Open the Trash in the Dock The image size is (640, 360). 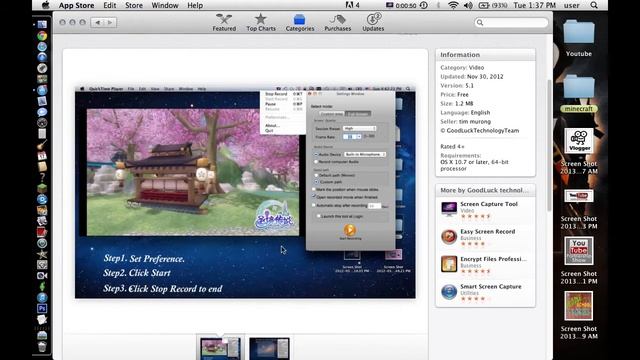click(42, 347)
